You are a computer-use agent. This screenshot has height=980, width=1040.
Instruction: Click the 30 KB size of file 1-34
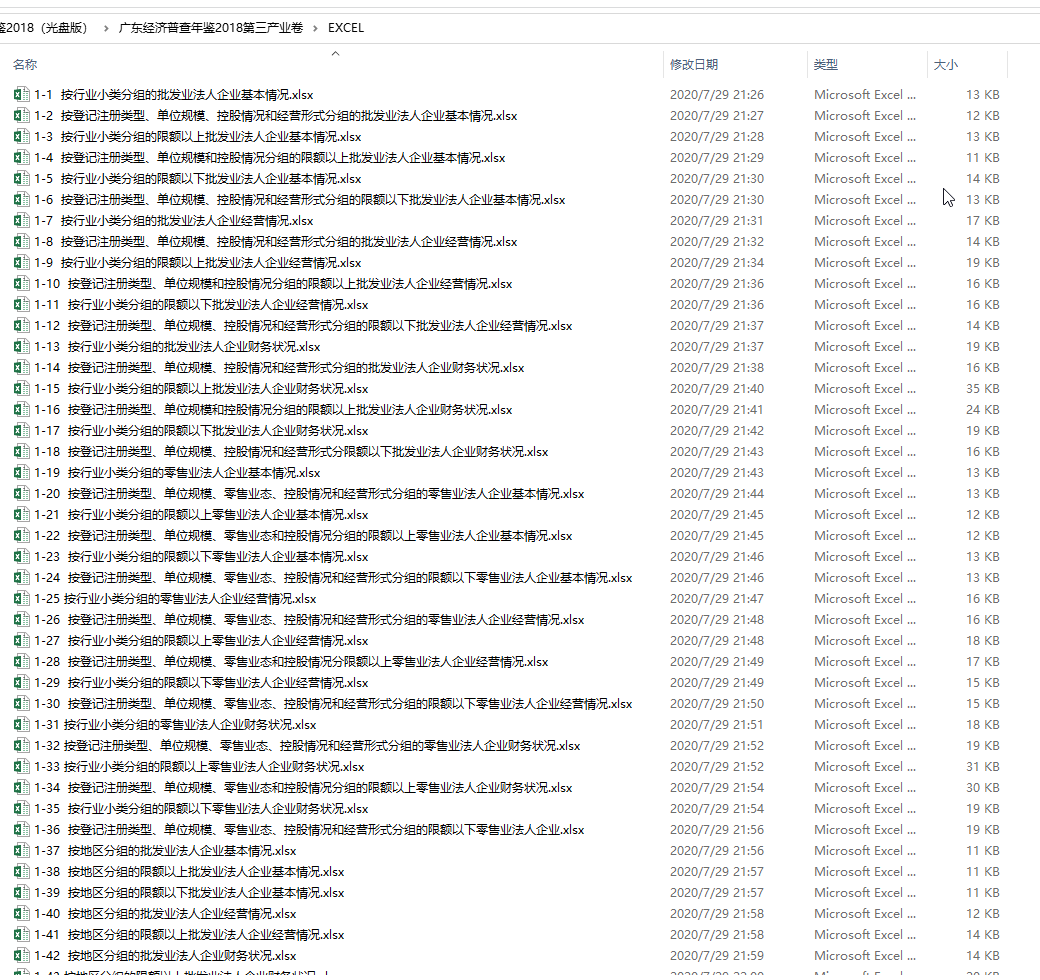(x=982, y=788)
